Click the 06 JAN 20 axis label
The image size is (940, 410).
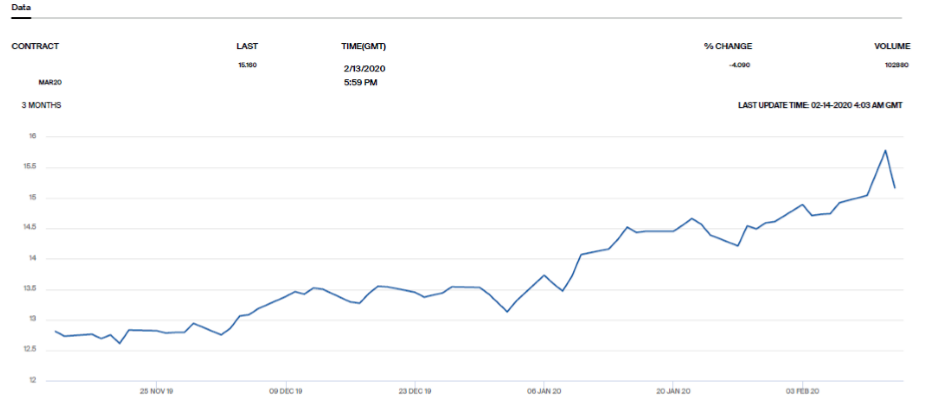click(543, 391)
